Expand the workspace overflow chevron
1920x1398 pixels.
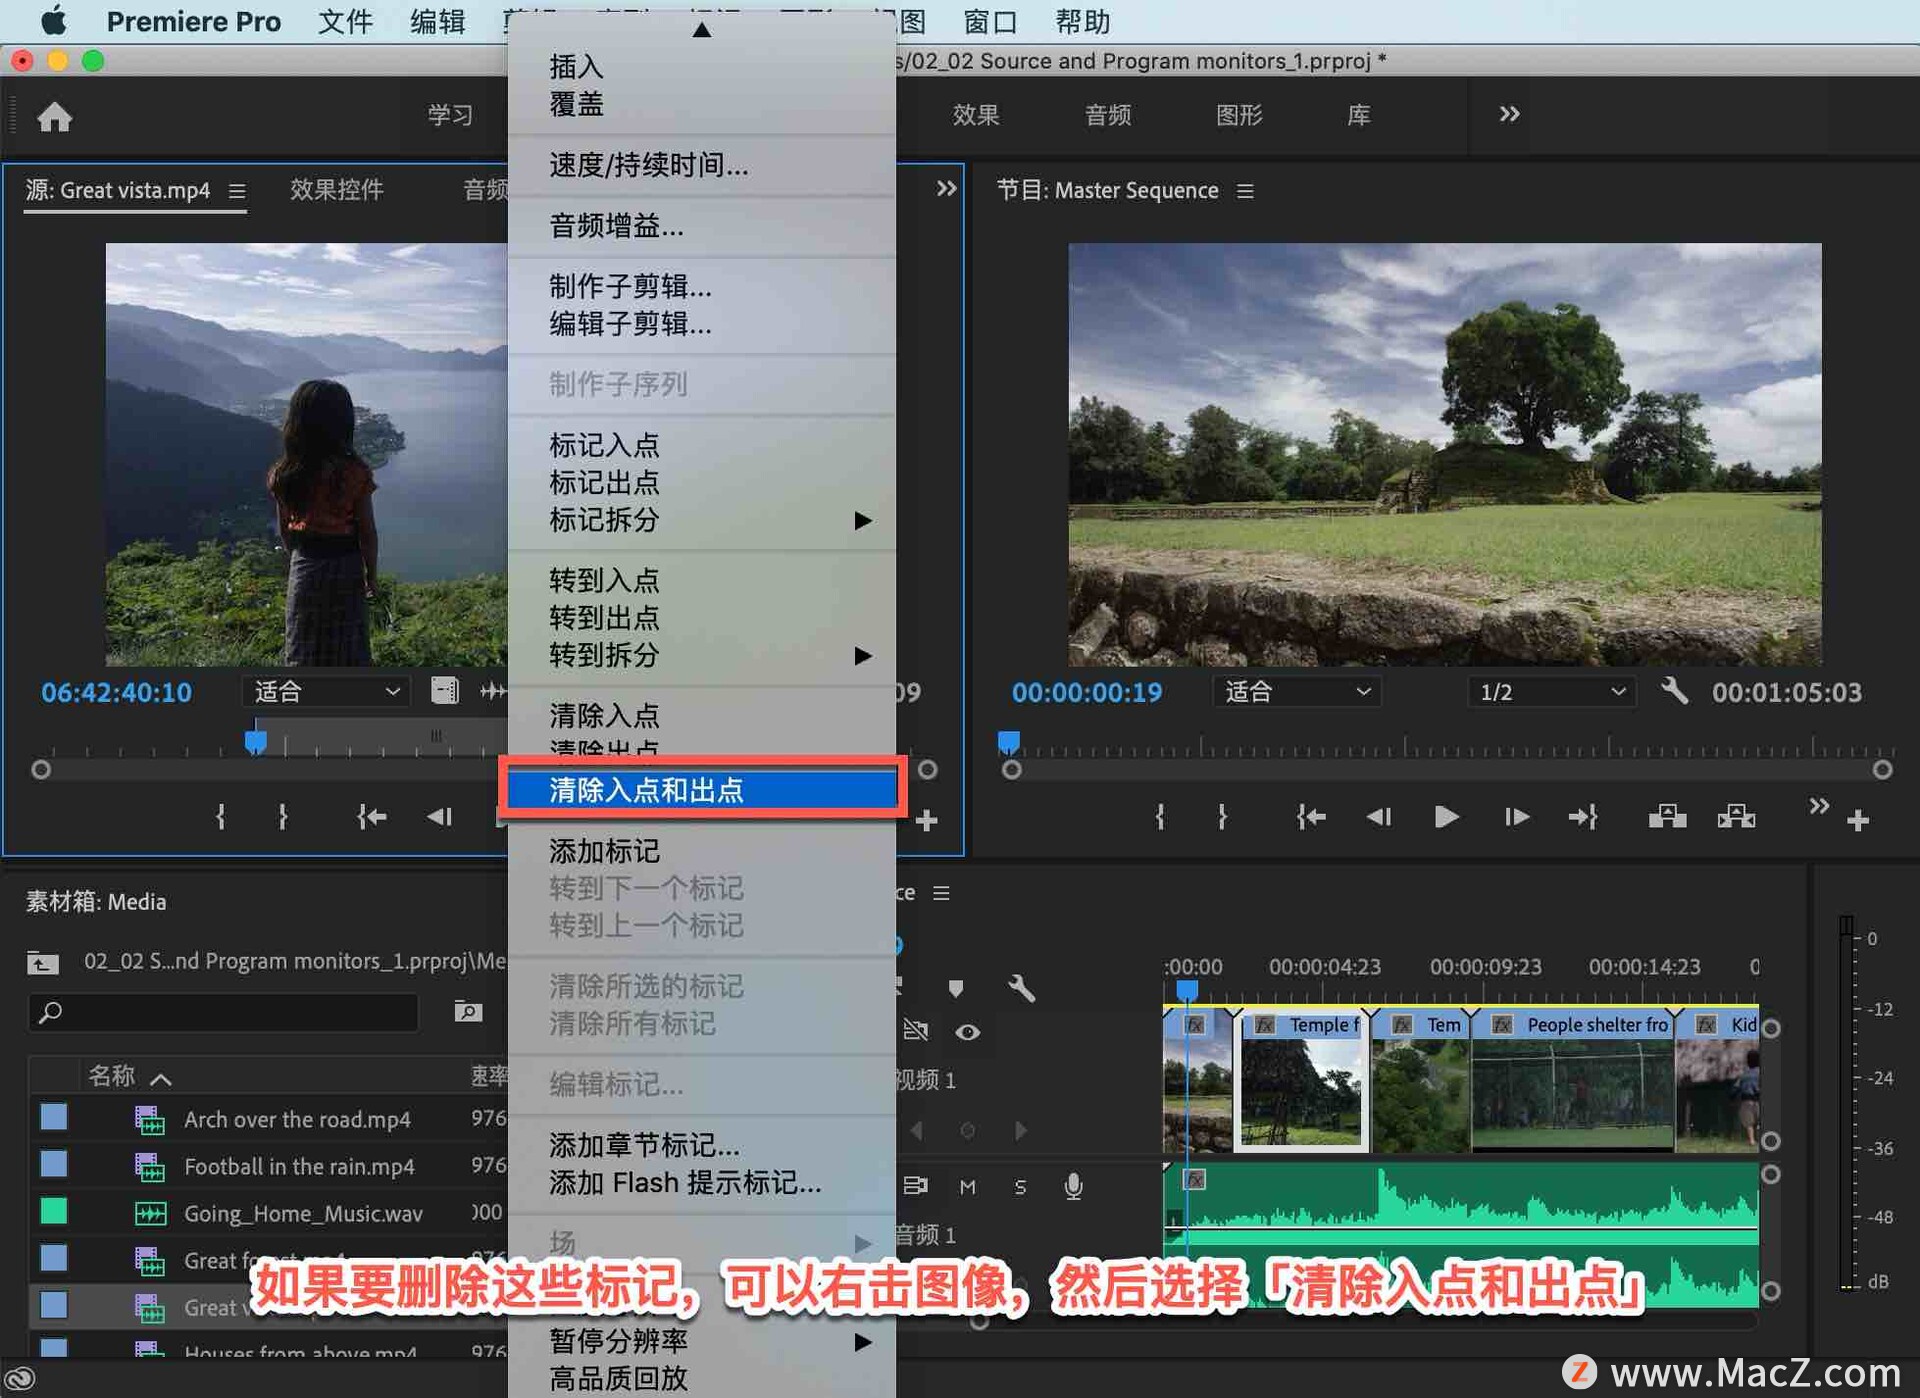1509,114
